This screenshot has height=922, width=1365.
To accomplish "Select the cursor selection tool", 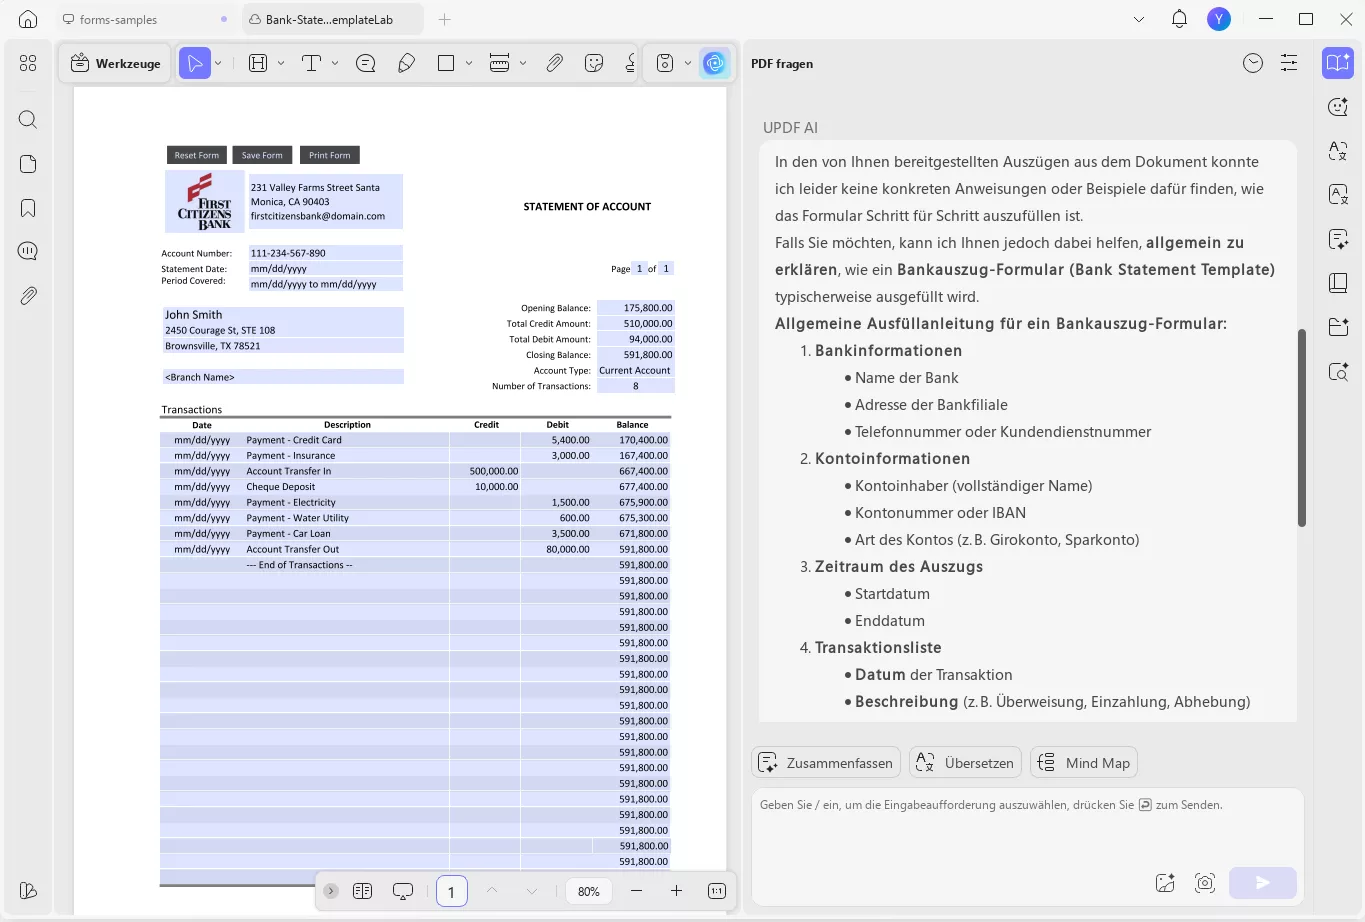I will click(195, 63).
